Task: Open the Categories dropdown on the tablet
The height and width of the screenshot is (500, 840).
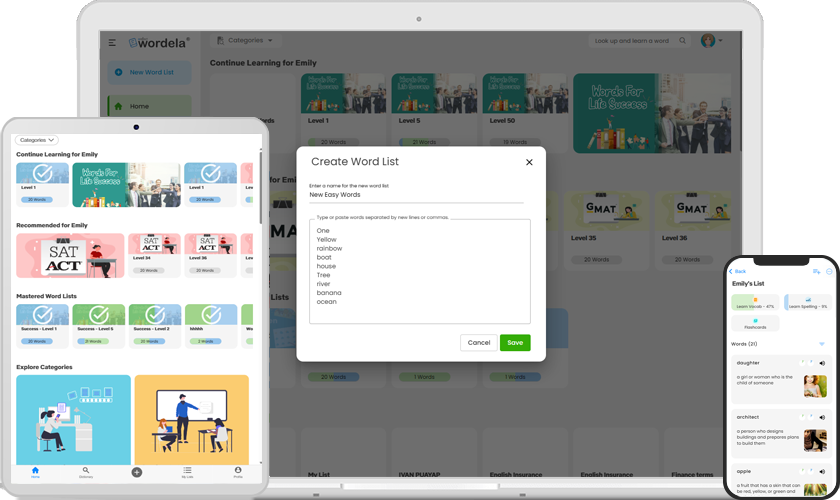Action: [37, 140]
